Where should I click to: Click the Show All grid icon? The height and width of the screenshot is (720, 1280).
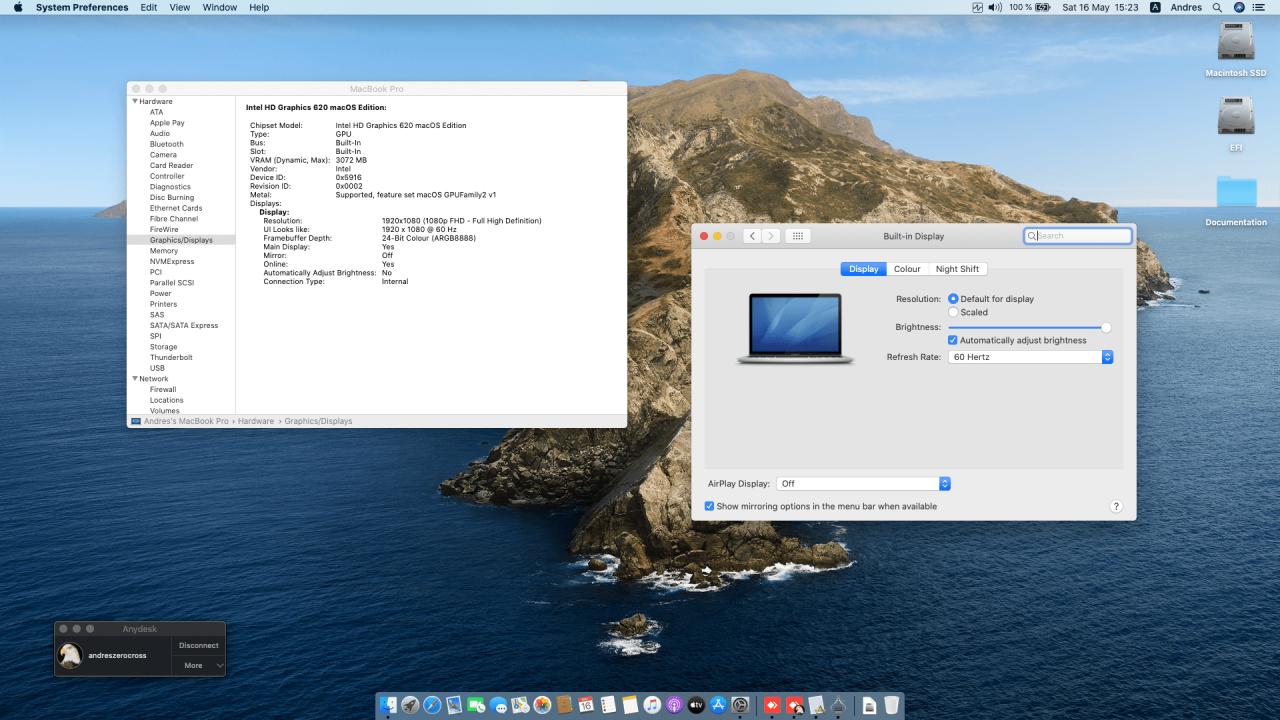coord(797,236)
